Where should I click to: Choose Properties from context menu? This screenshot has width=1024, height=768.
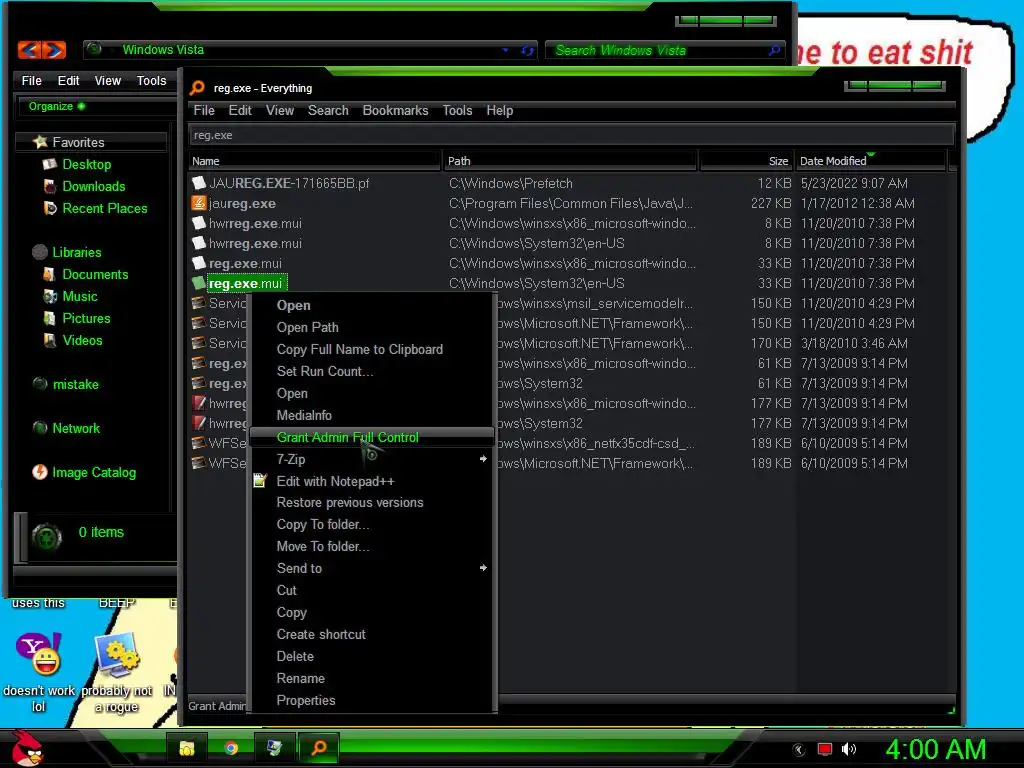(306, 701)
